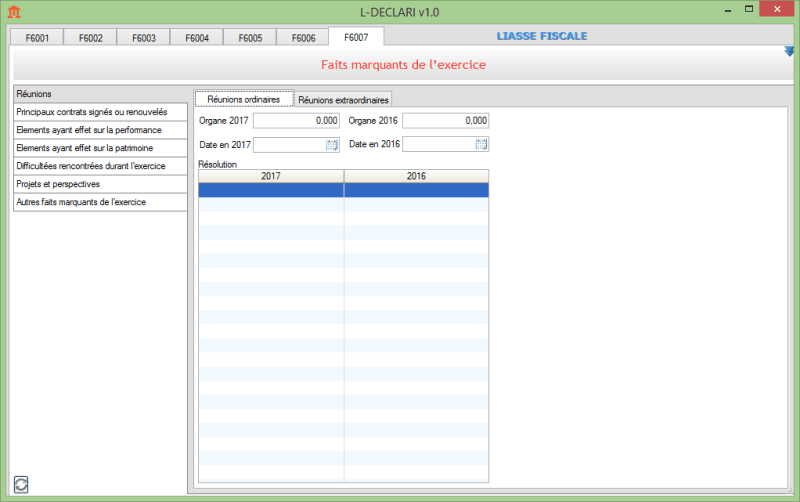Switch to the F6002 tab
The image size is (800, 502).
[90, 38]
